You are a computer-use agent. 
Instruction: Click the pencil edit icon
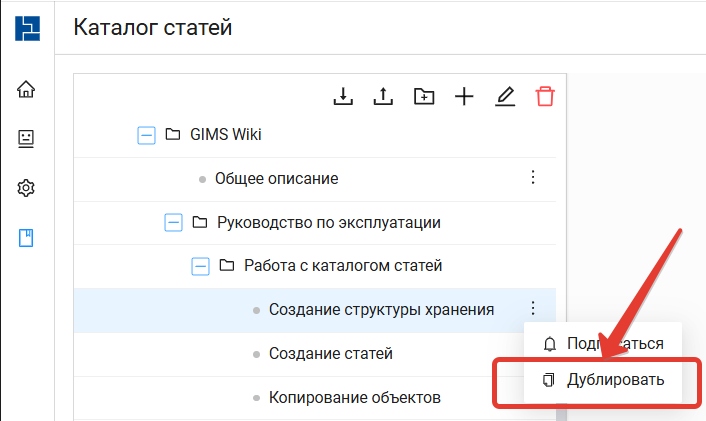click(x=505, y=96)
